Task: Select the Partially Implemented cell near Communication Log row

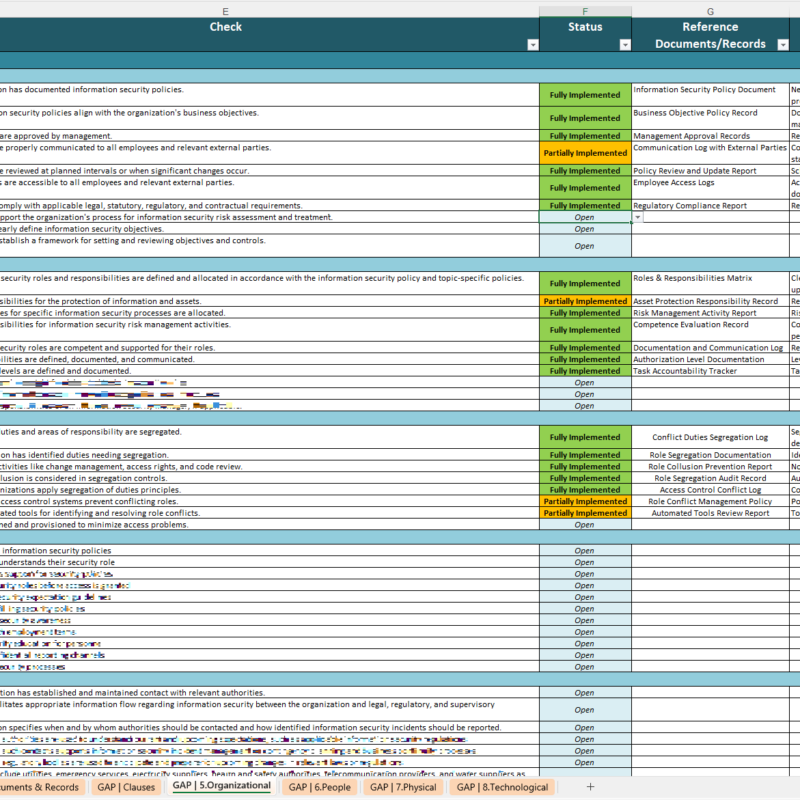Action: coord(584,153)
